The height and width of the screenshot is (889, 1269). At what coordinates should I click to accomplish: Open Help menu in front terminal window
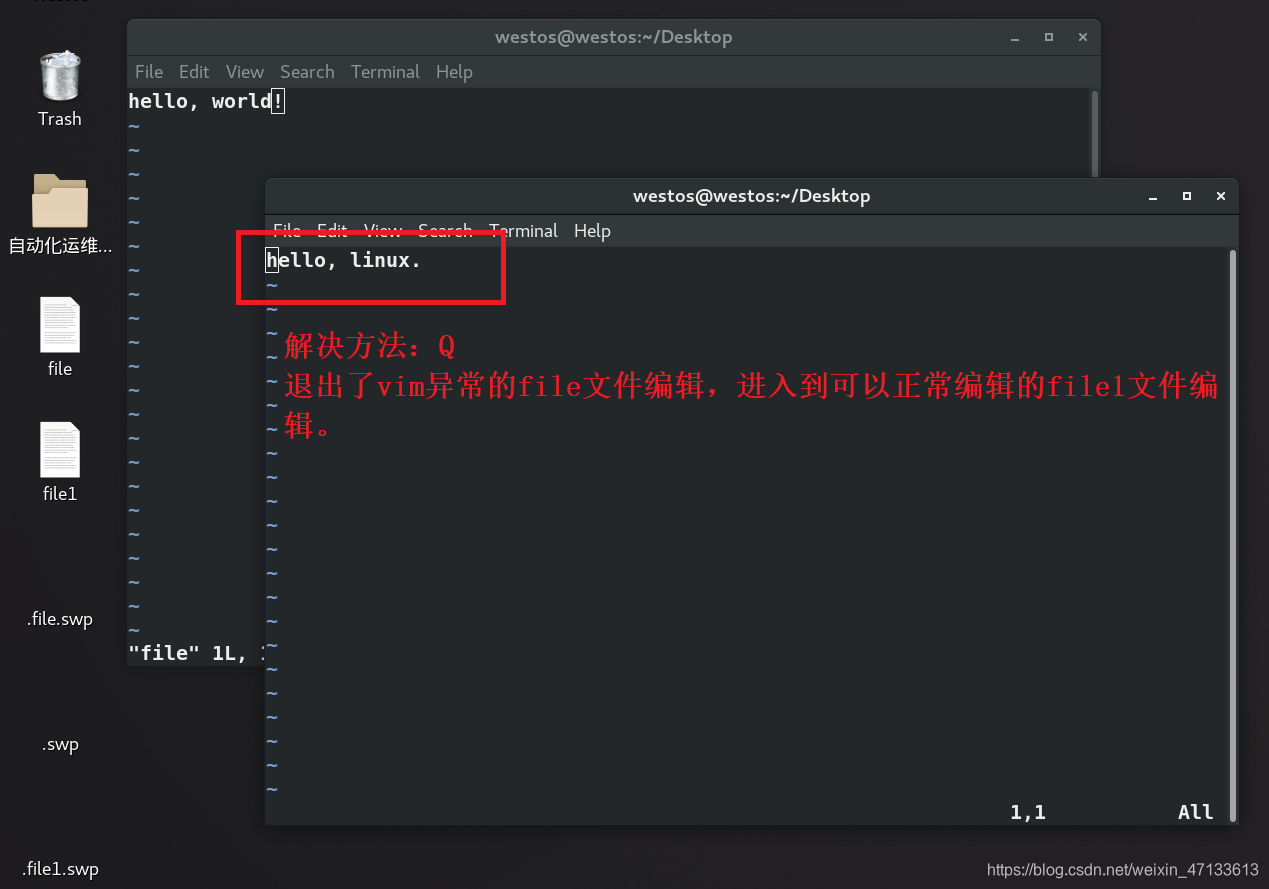(592, 231)
